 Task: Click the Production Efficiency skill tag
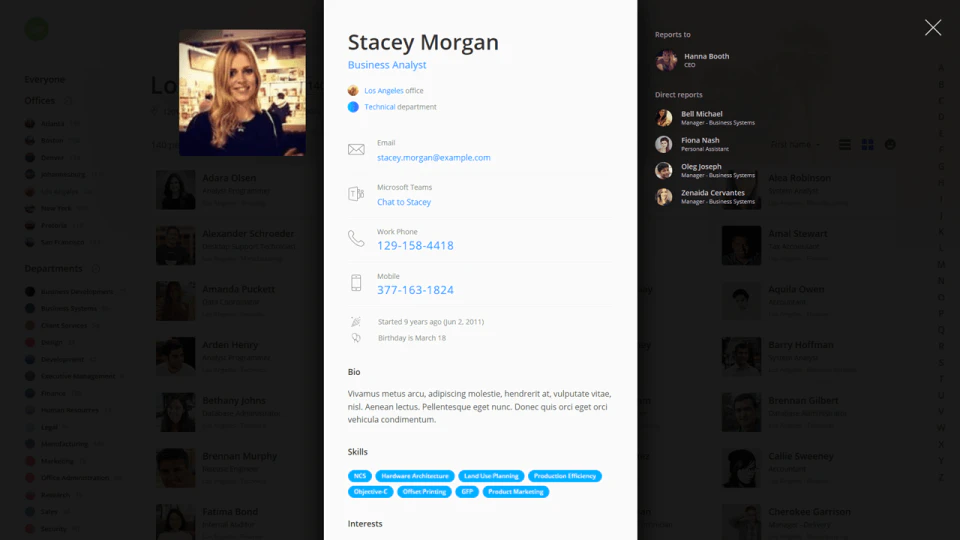coord(564,476)
